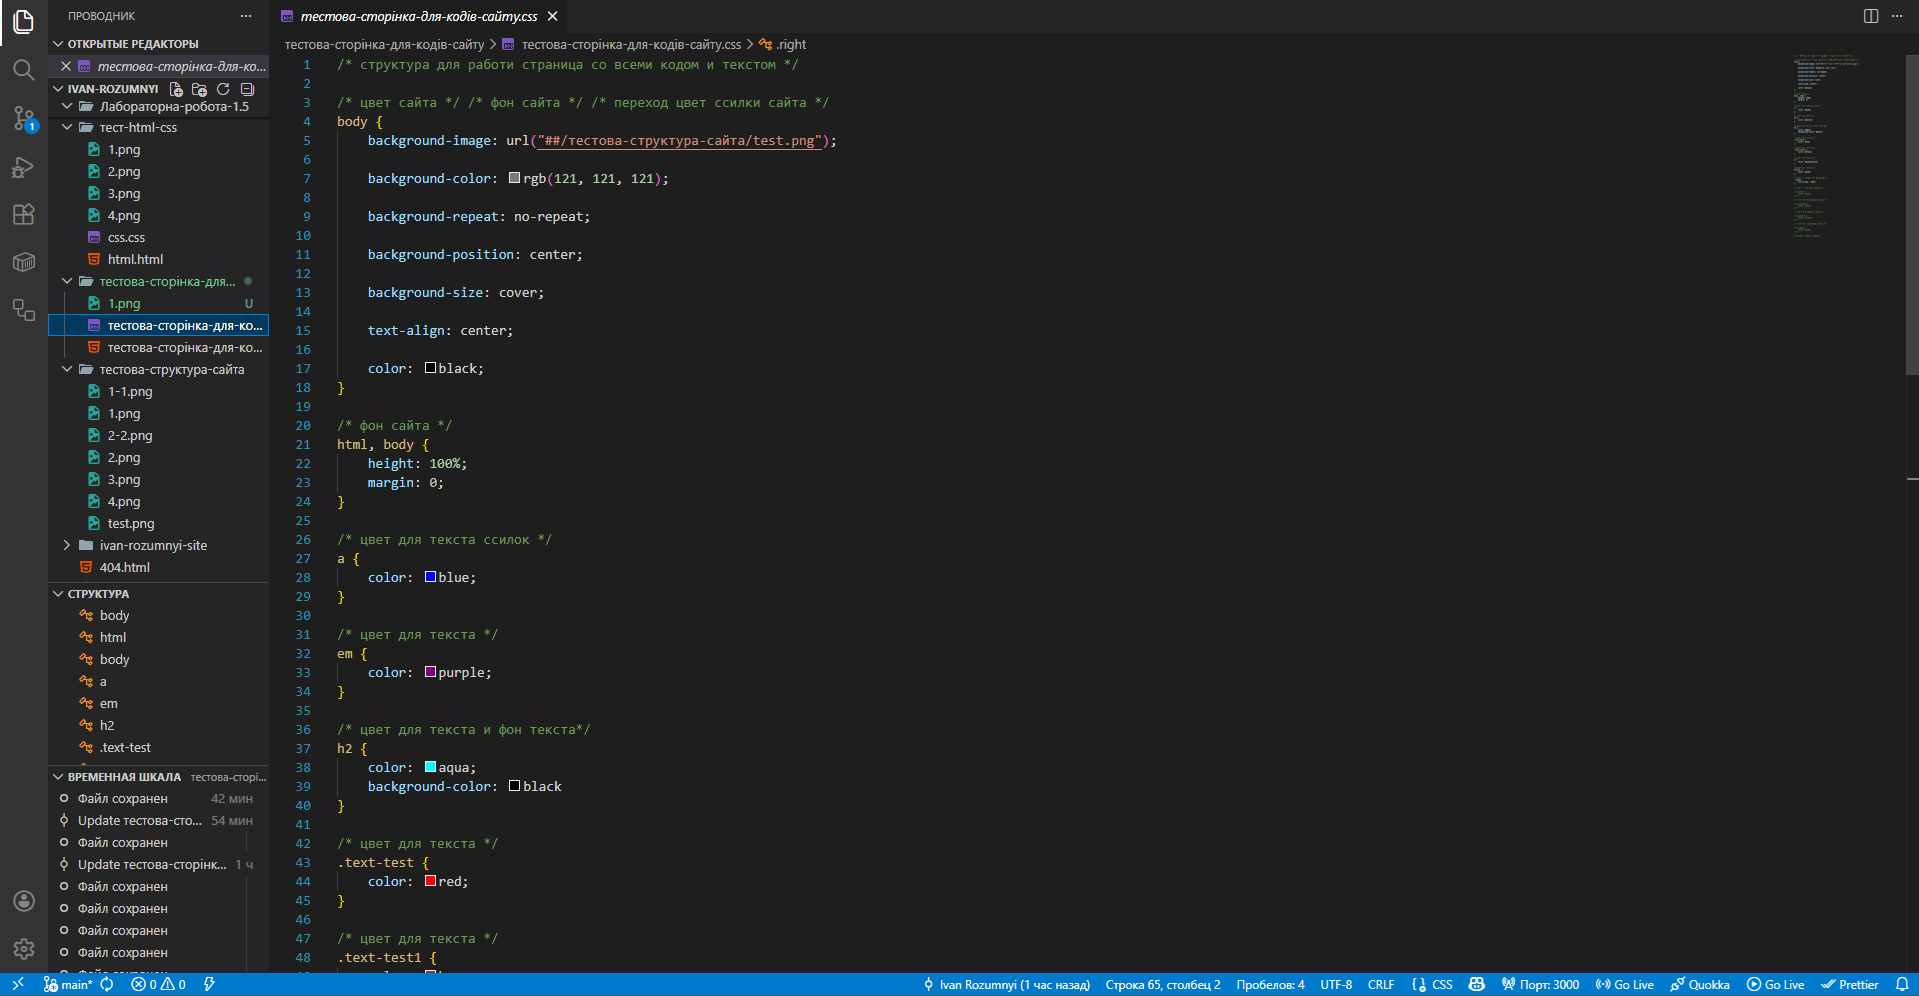
Task: Open 404.html in the file tree
Action: click(x=124, y=568)
